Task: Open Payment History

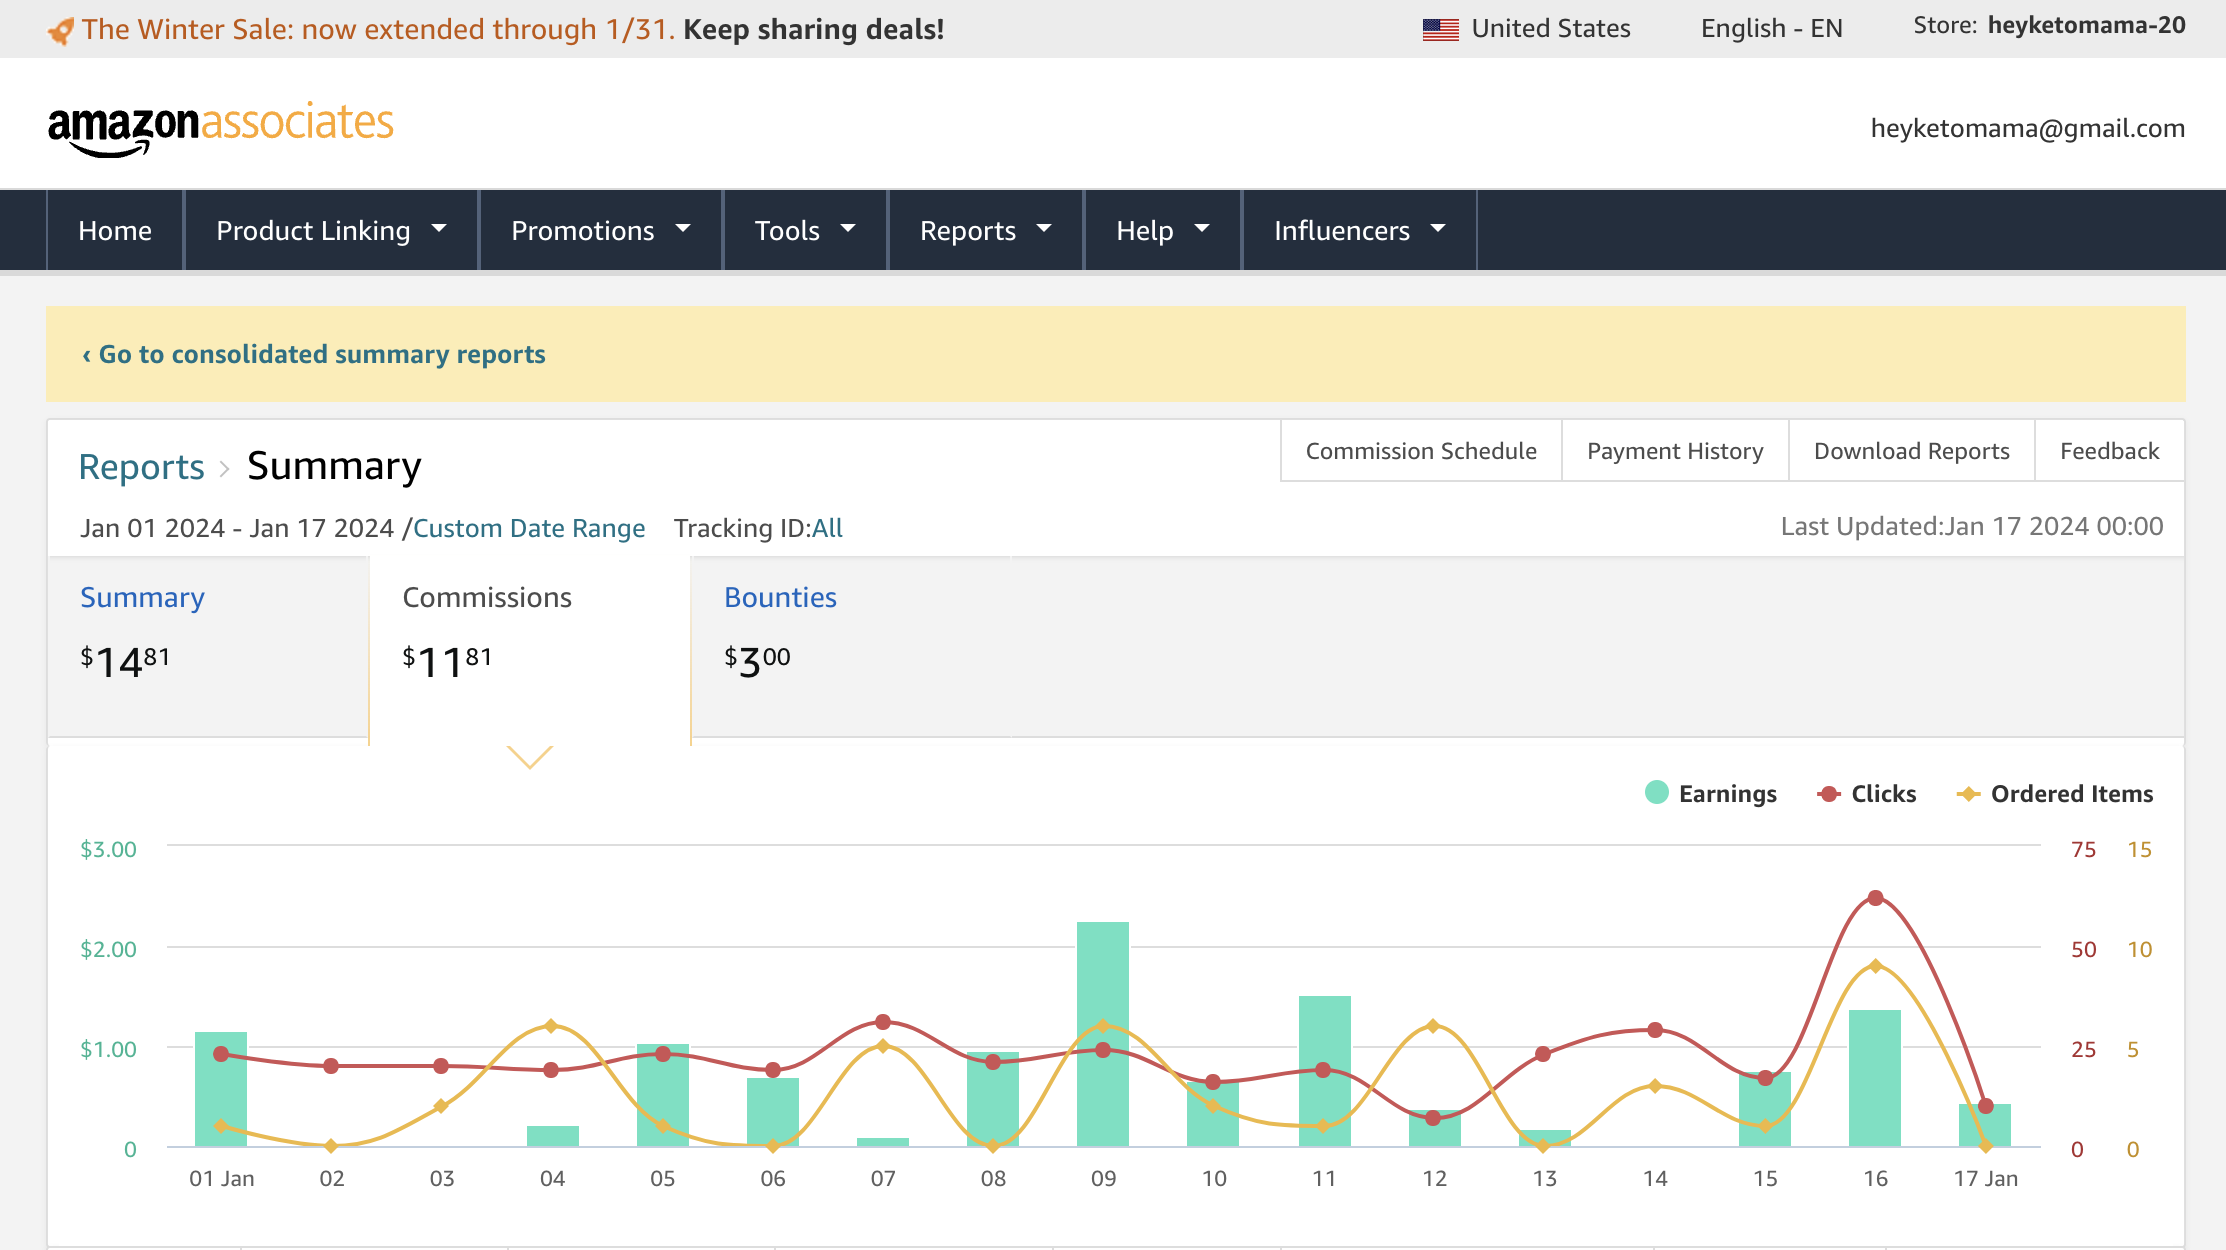Action: click(x=1675, y=451)
